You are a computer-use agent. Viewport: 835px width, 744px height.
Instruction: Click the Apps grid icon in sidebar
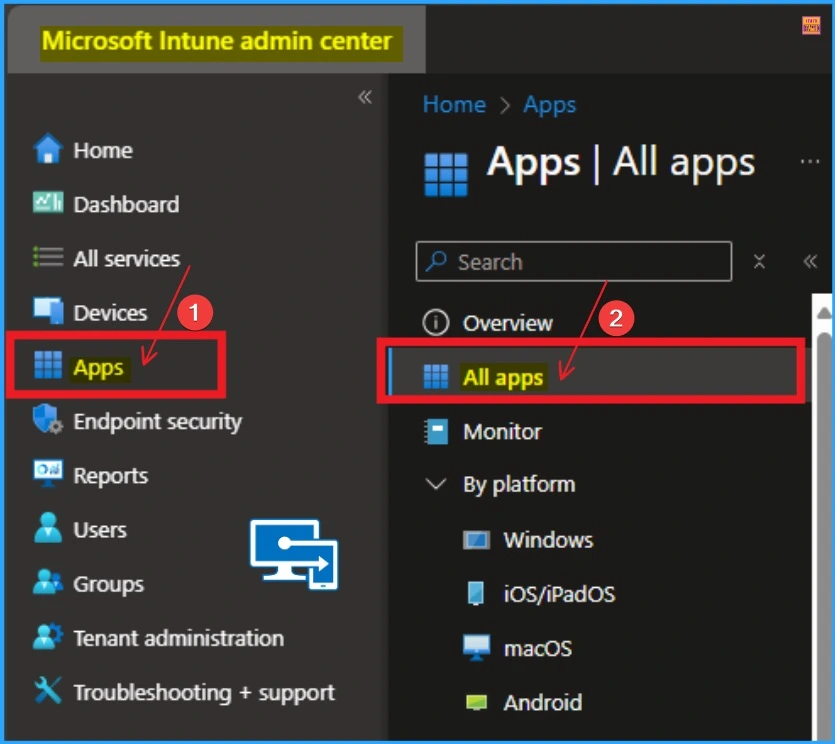pos(48,365)
